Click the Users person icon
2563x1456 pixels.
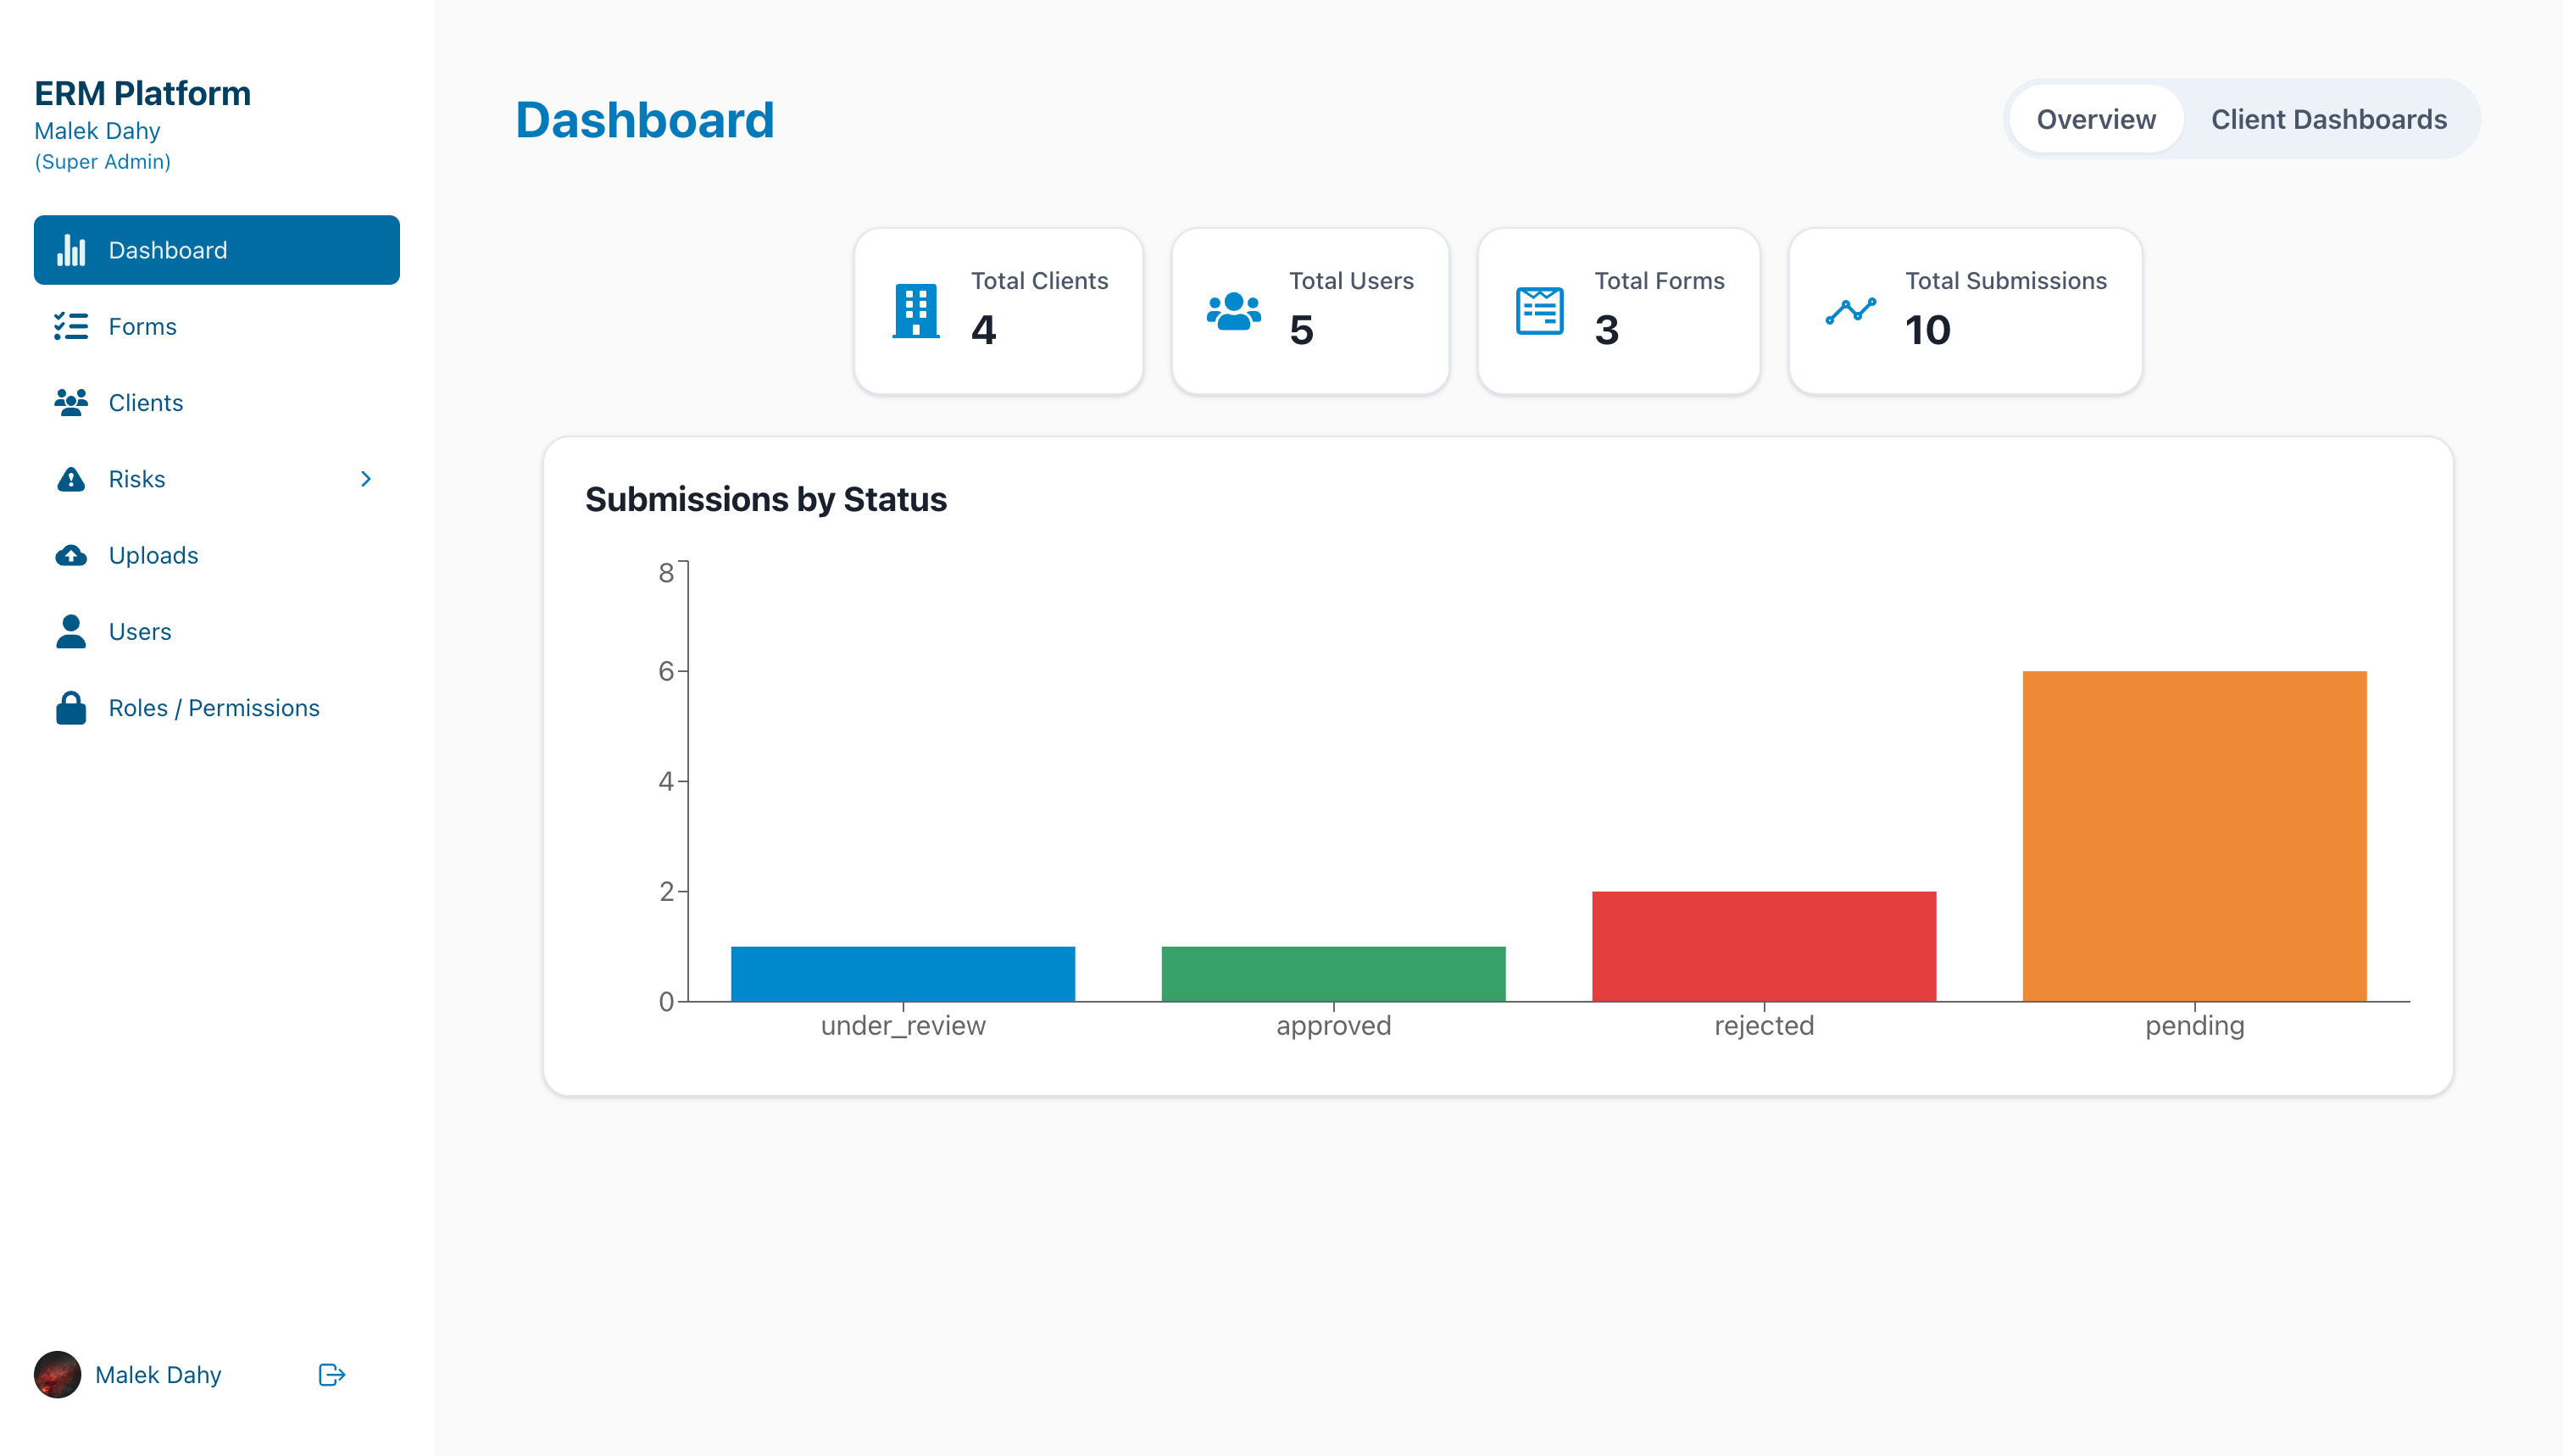pos(71,631)
